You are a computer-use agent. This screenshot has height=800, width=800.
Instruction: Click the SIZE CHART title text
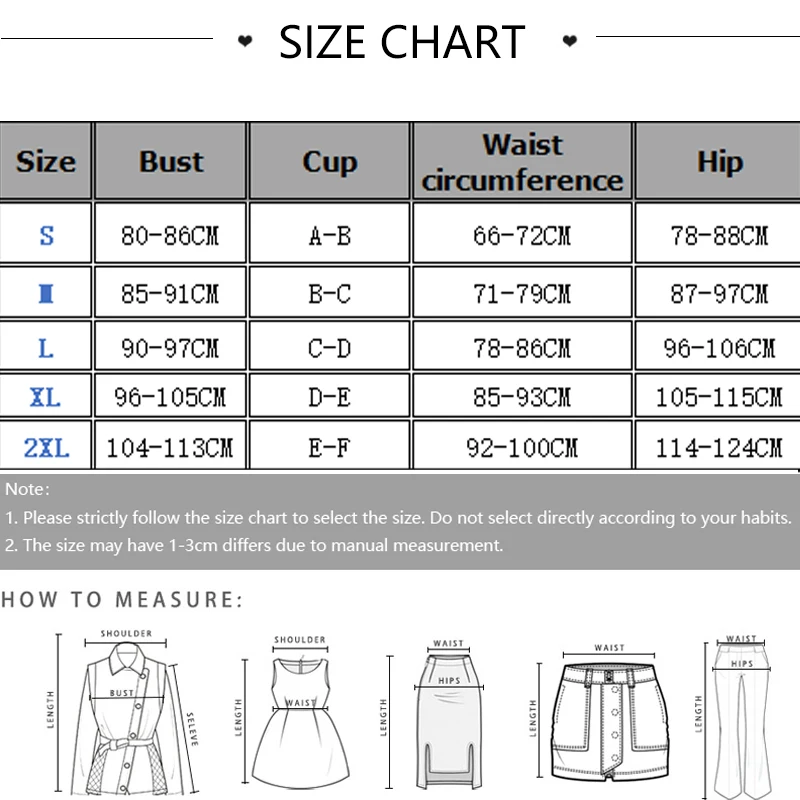pyautogui.click(x=402, y=42)
